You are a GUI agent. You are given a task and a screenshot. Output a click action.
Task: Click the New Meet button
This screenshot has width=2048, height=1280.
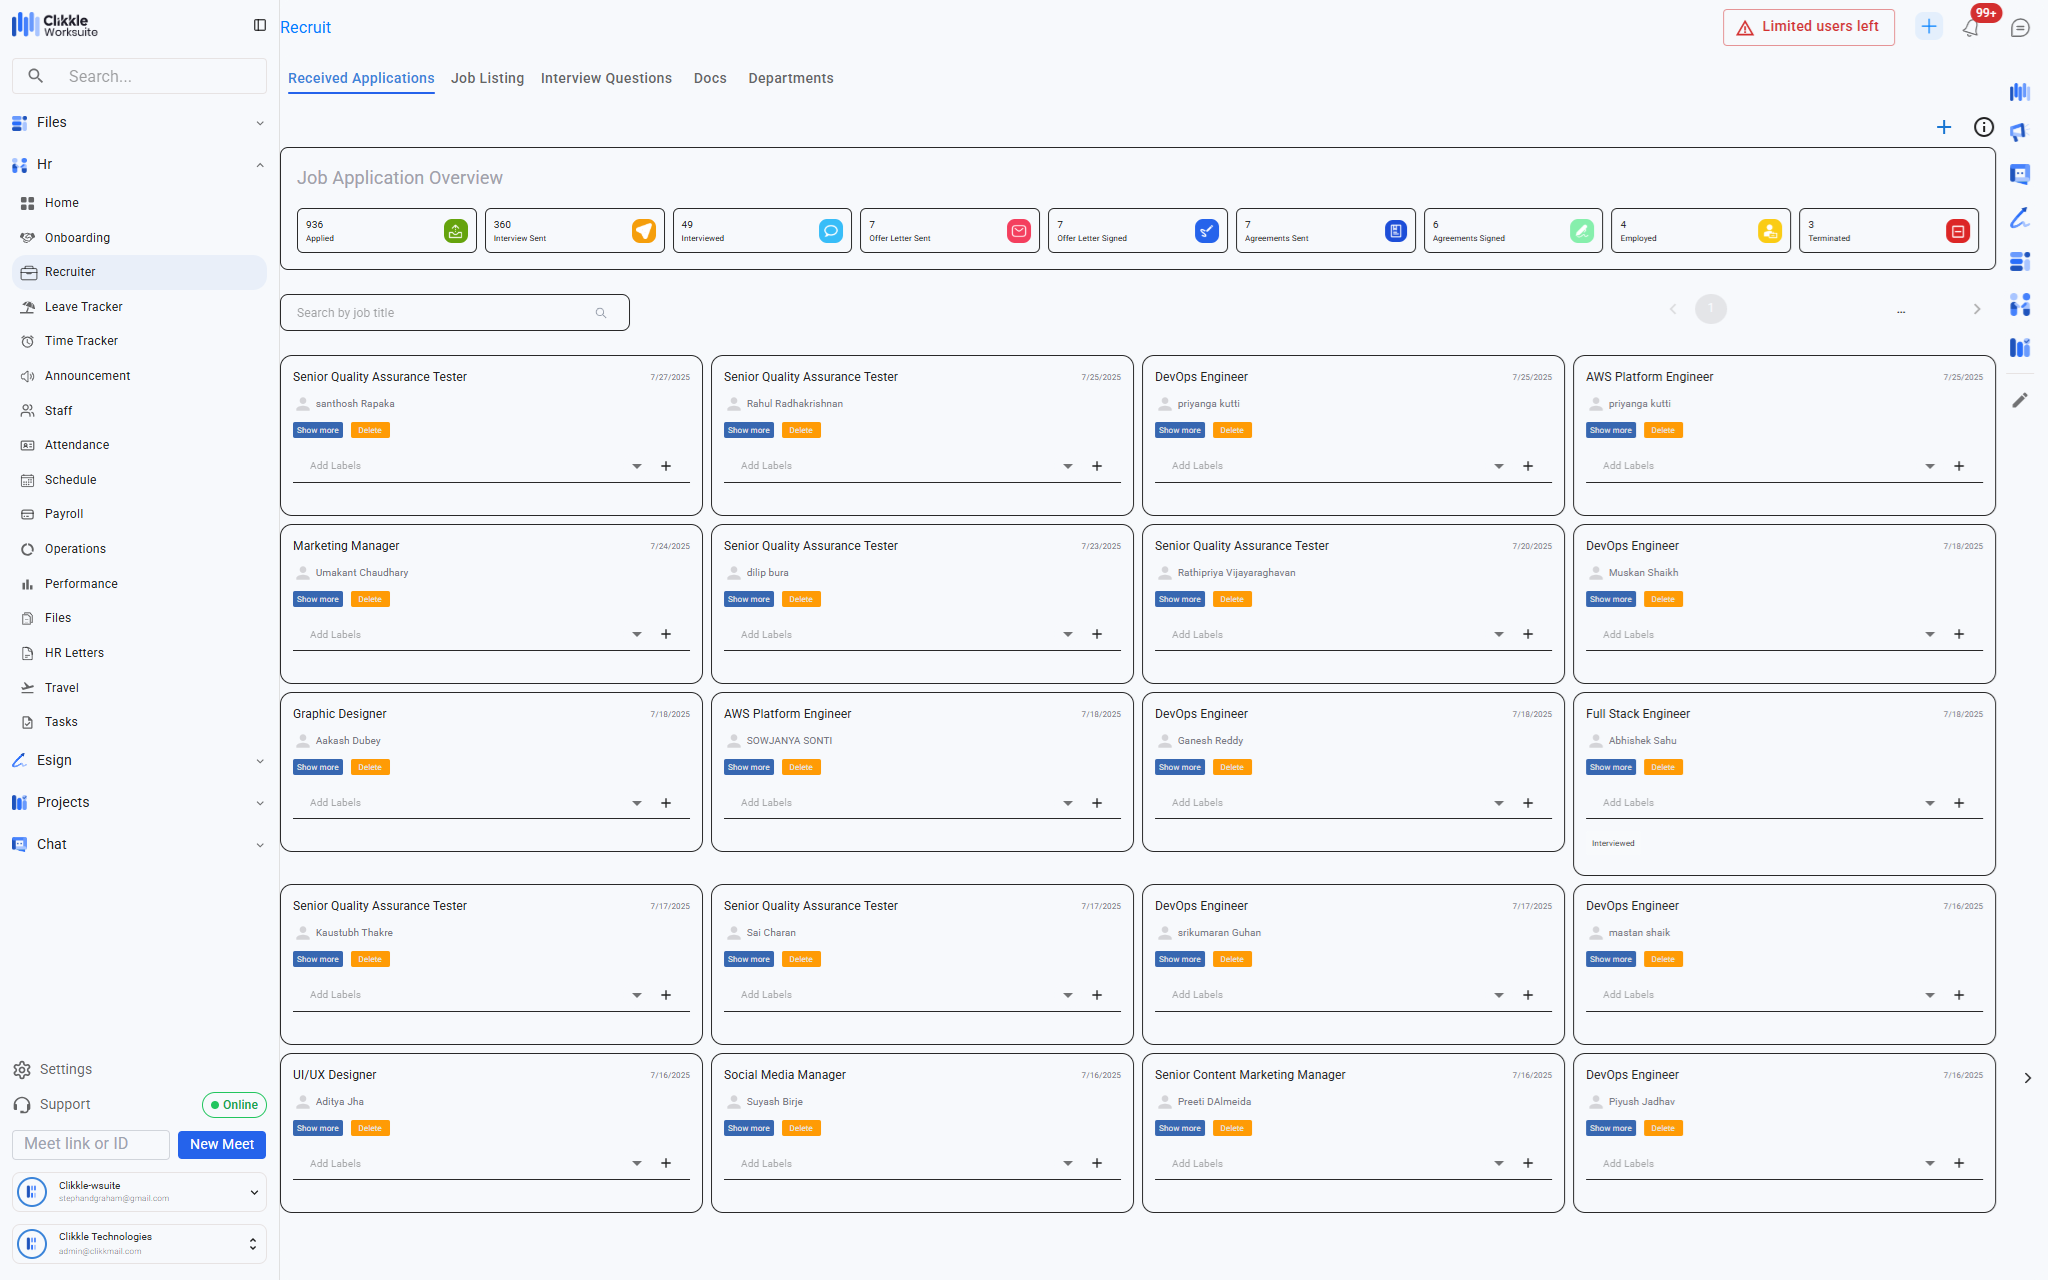(x=222, y=1144)
